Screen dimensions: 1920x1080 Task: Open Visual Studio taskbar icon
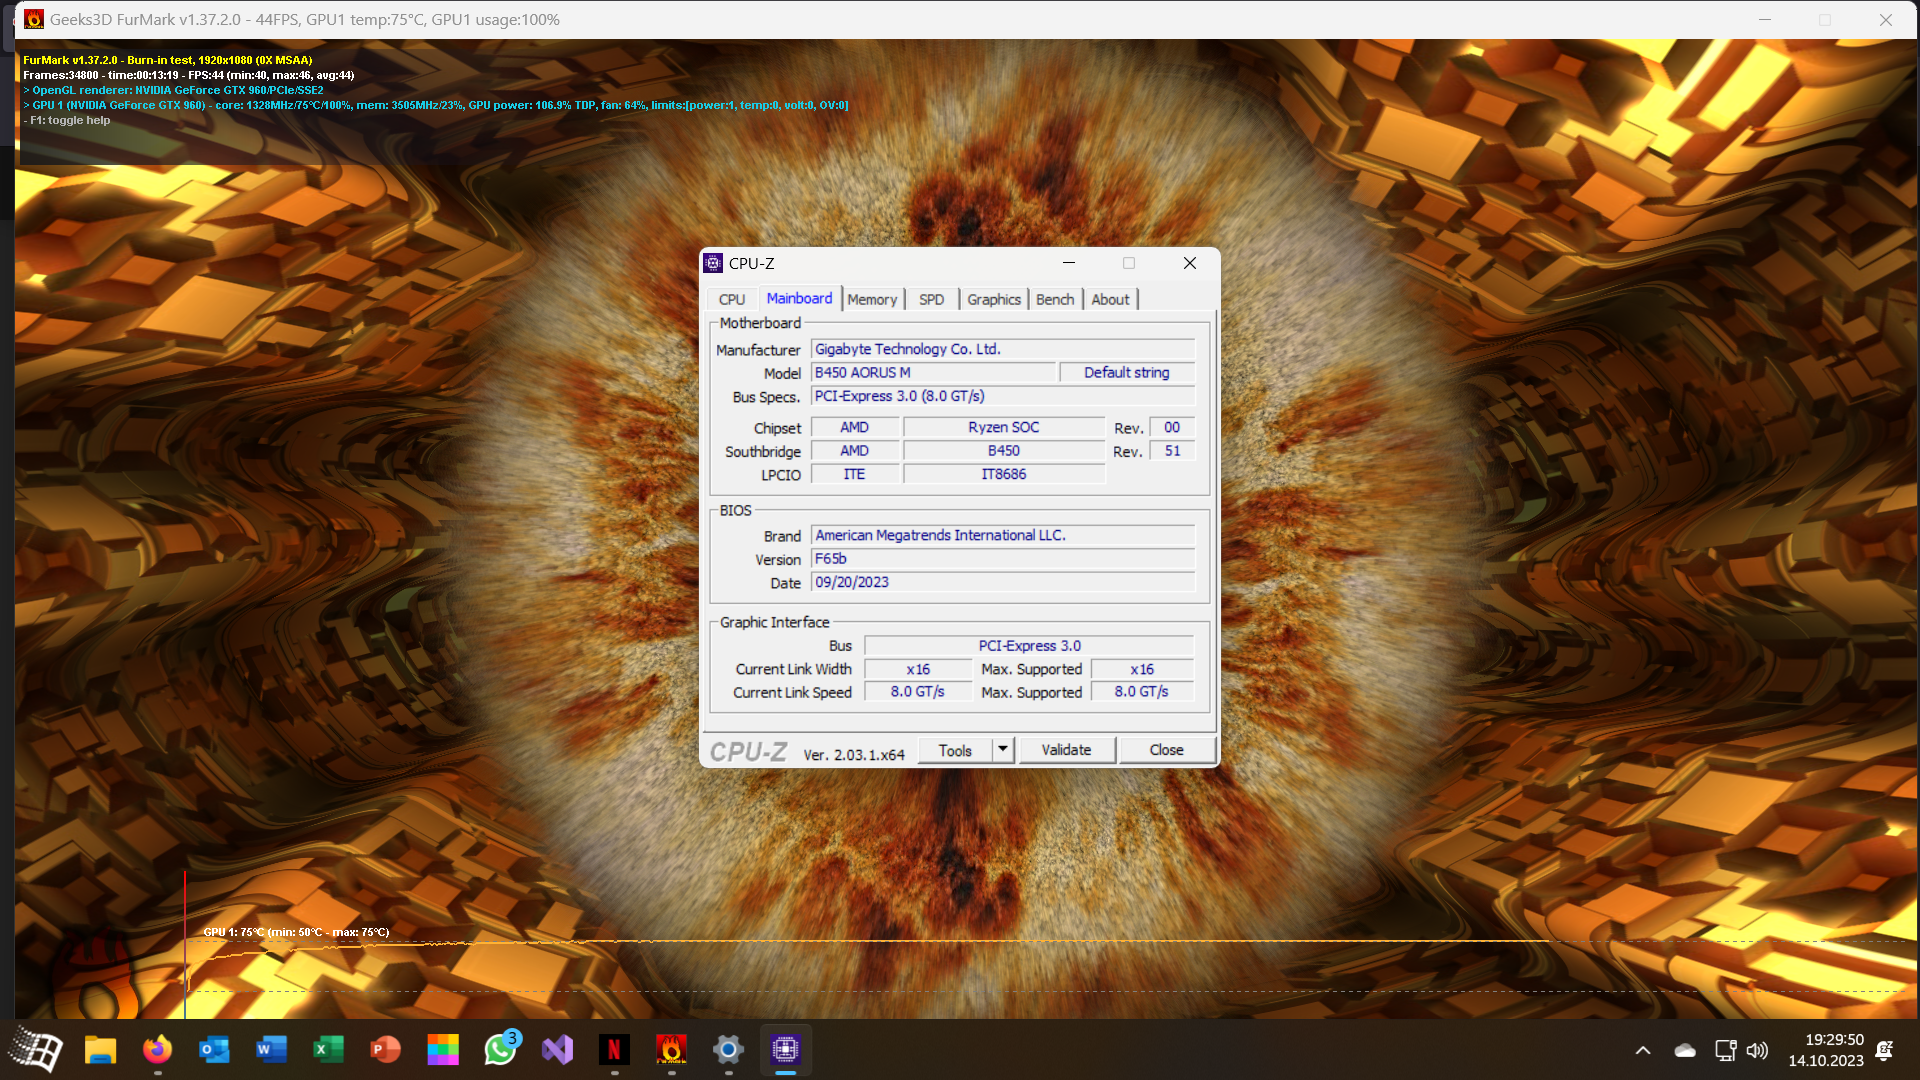[x=557, y=1049]
